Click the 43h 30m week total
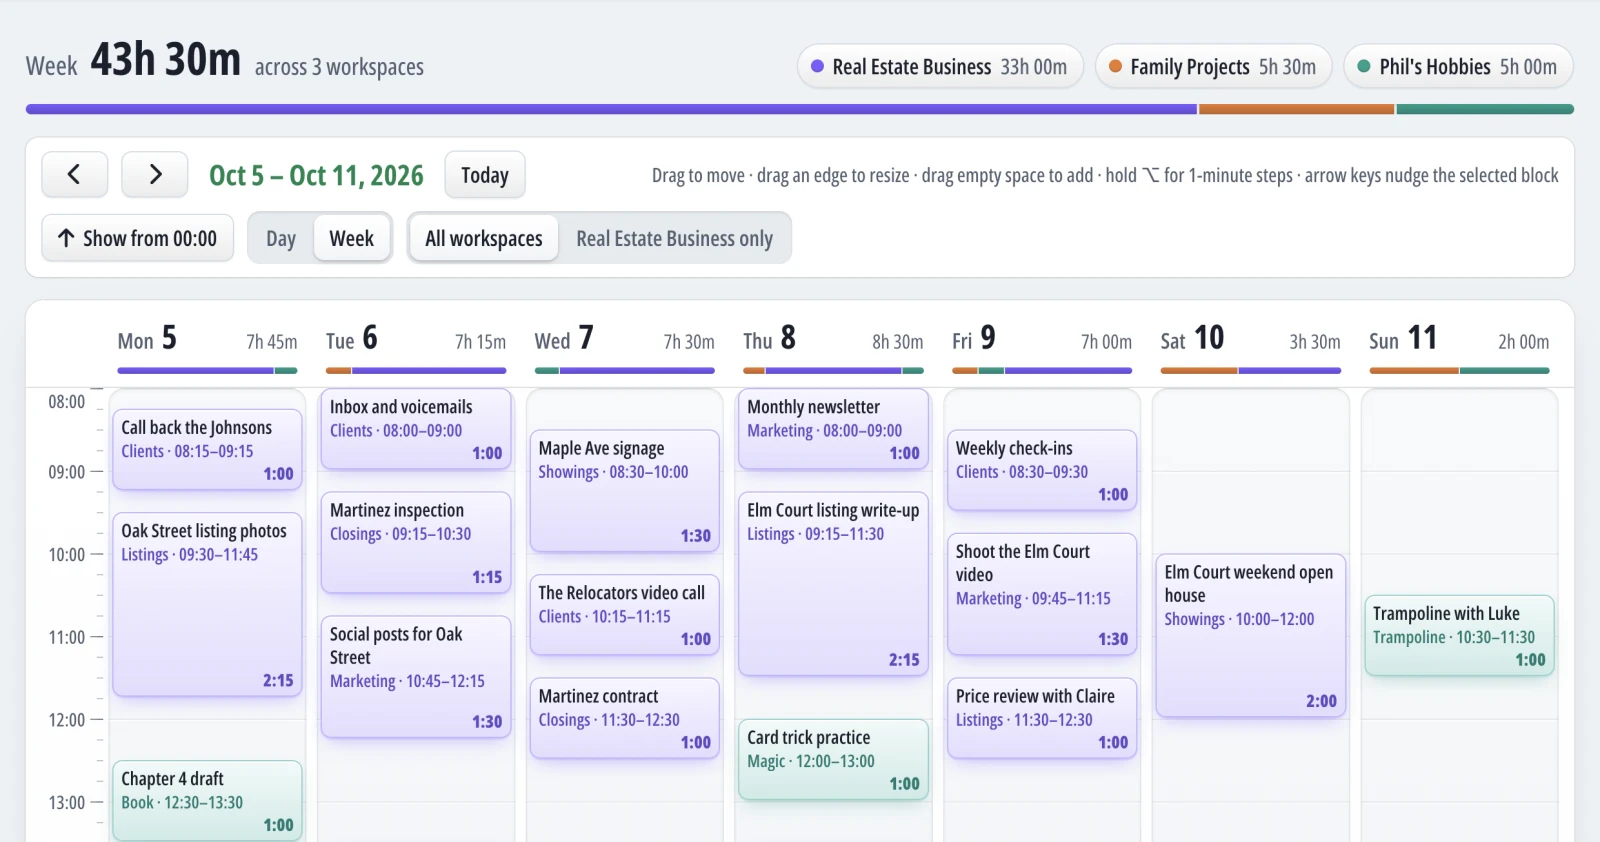This screenshot has width=1600, height=842. coord(166,60)
